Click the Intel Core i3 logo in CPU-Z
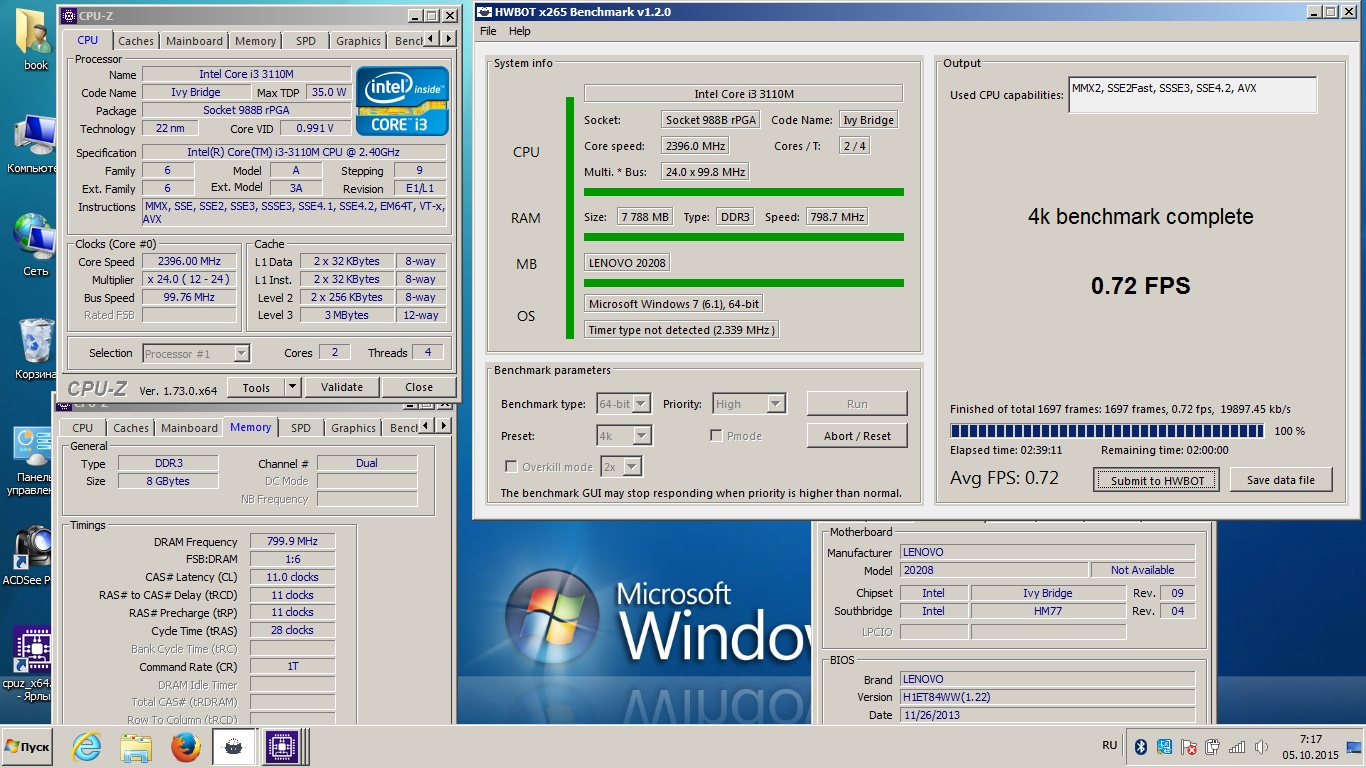This screenshot has height=768, width=1366. [x=403, y=101]
